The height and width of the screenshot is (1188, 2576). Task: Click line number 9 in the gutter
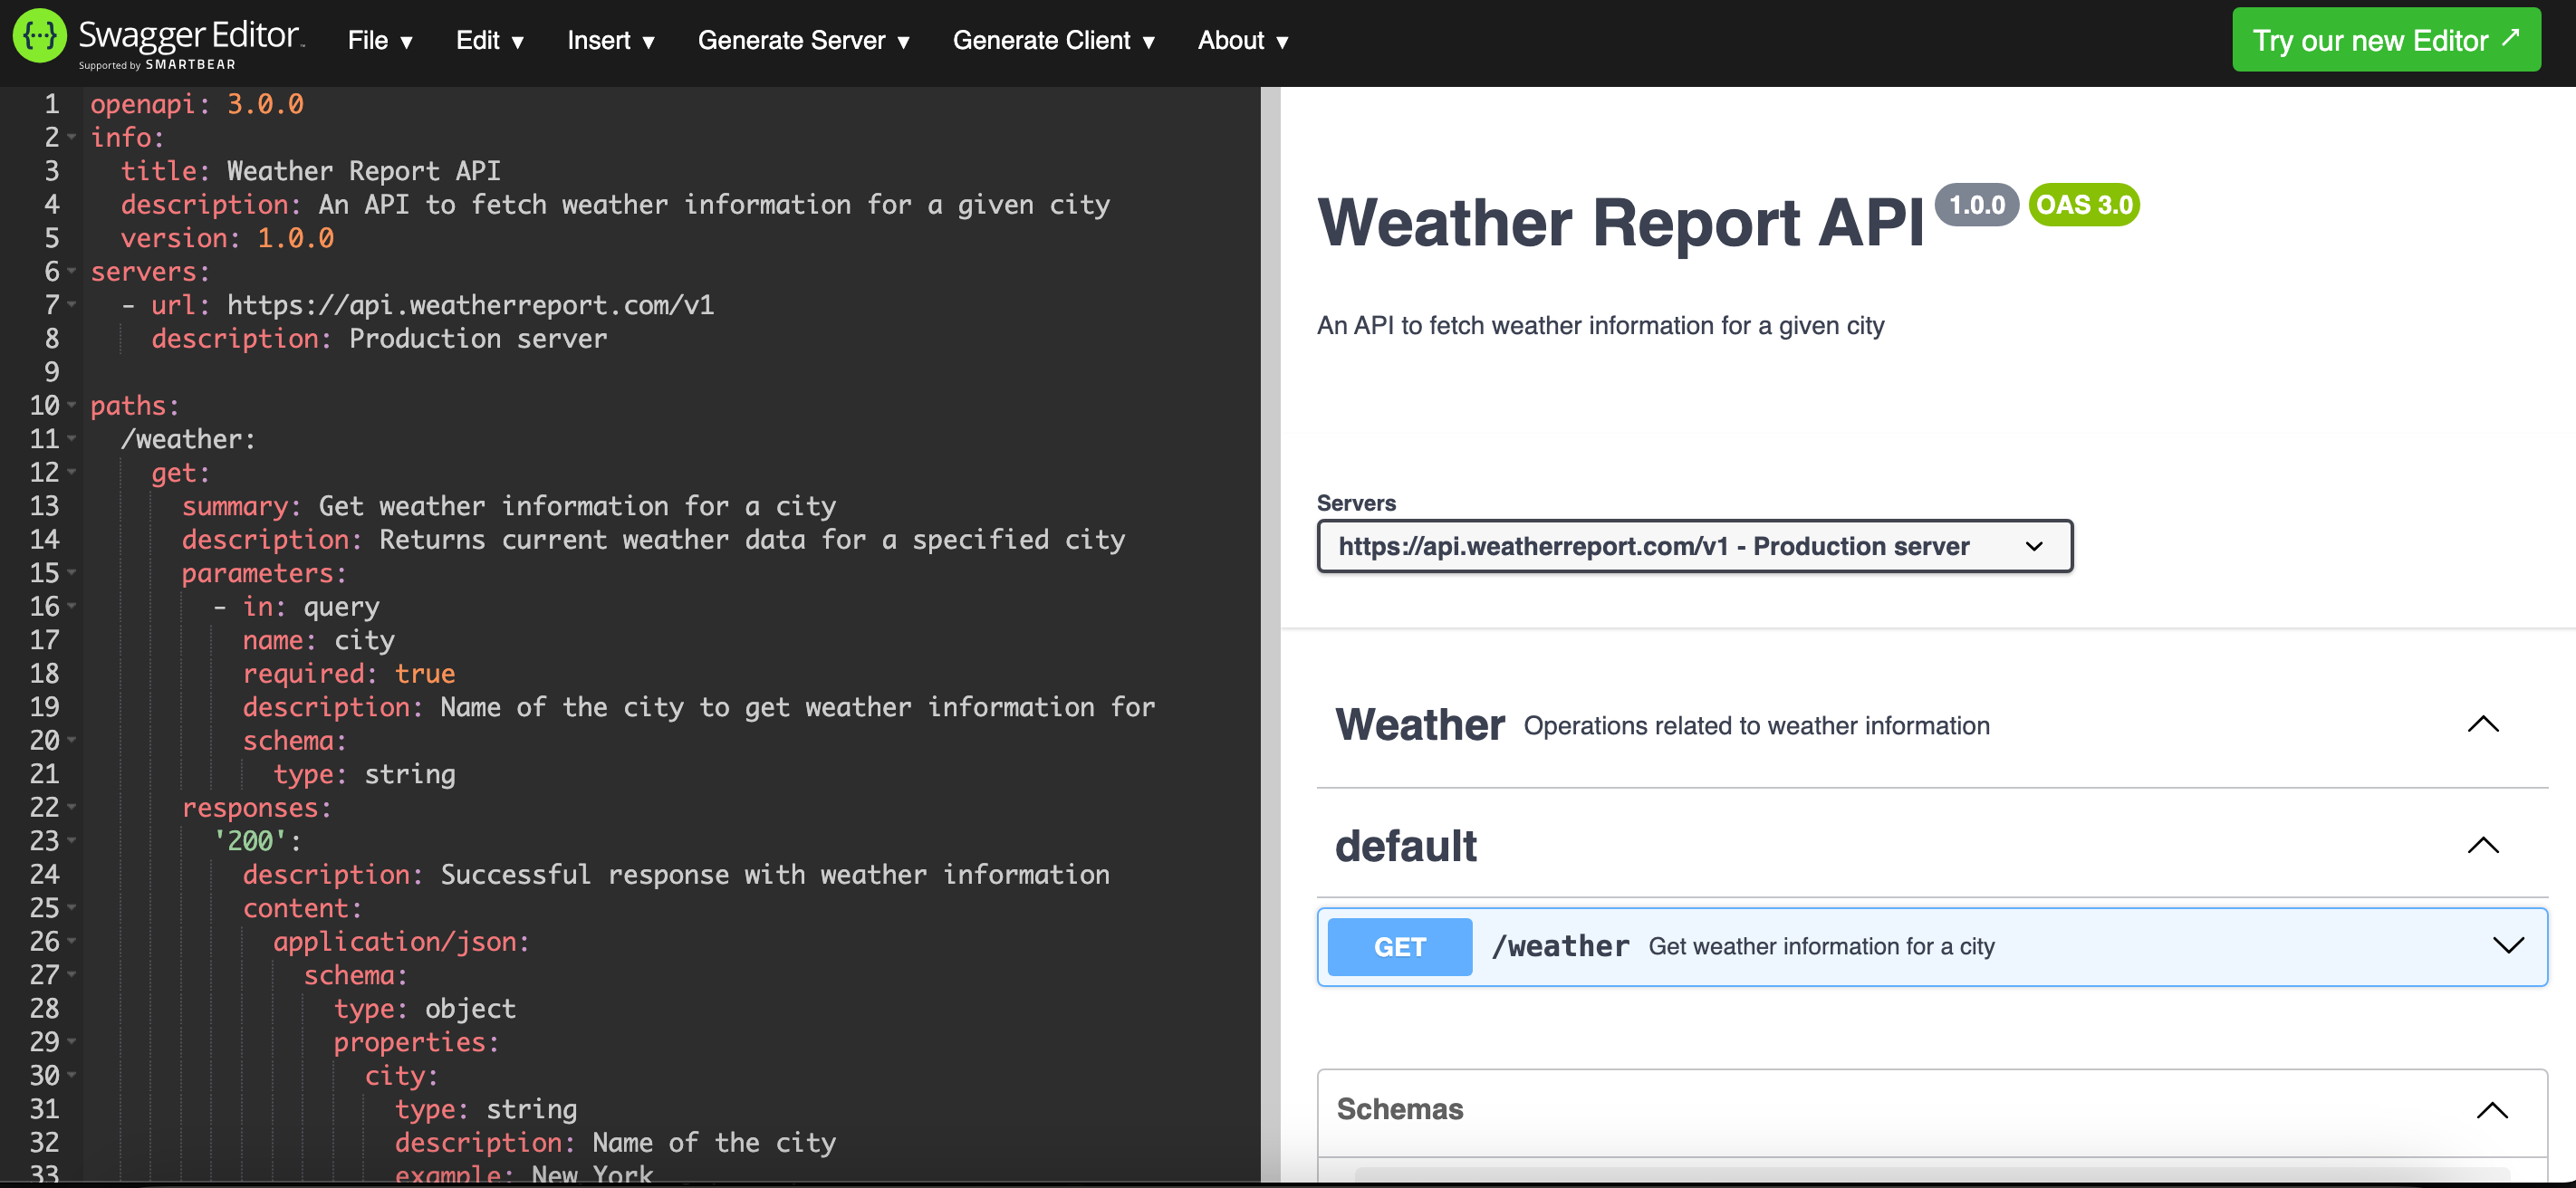point(52,372)
